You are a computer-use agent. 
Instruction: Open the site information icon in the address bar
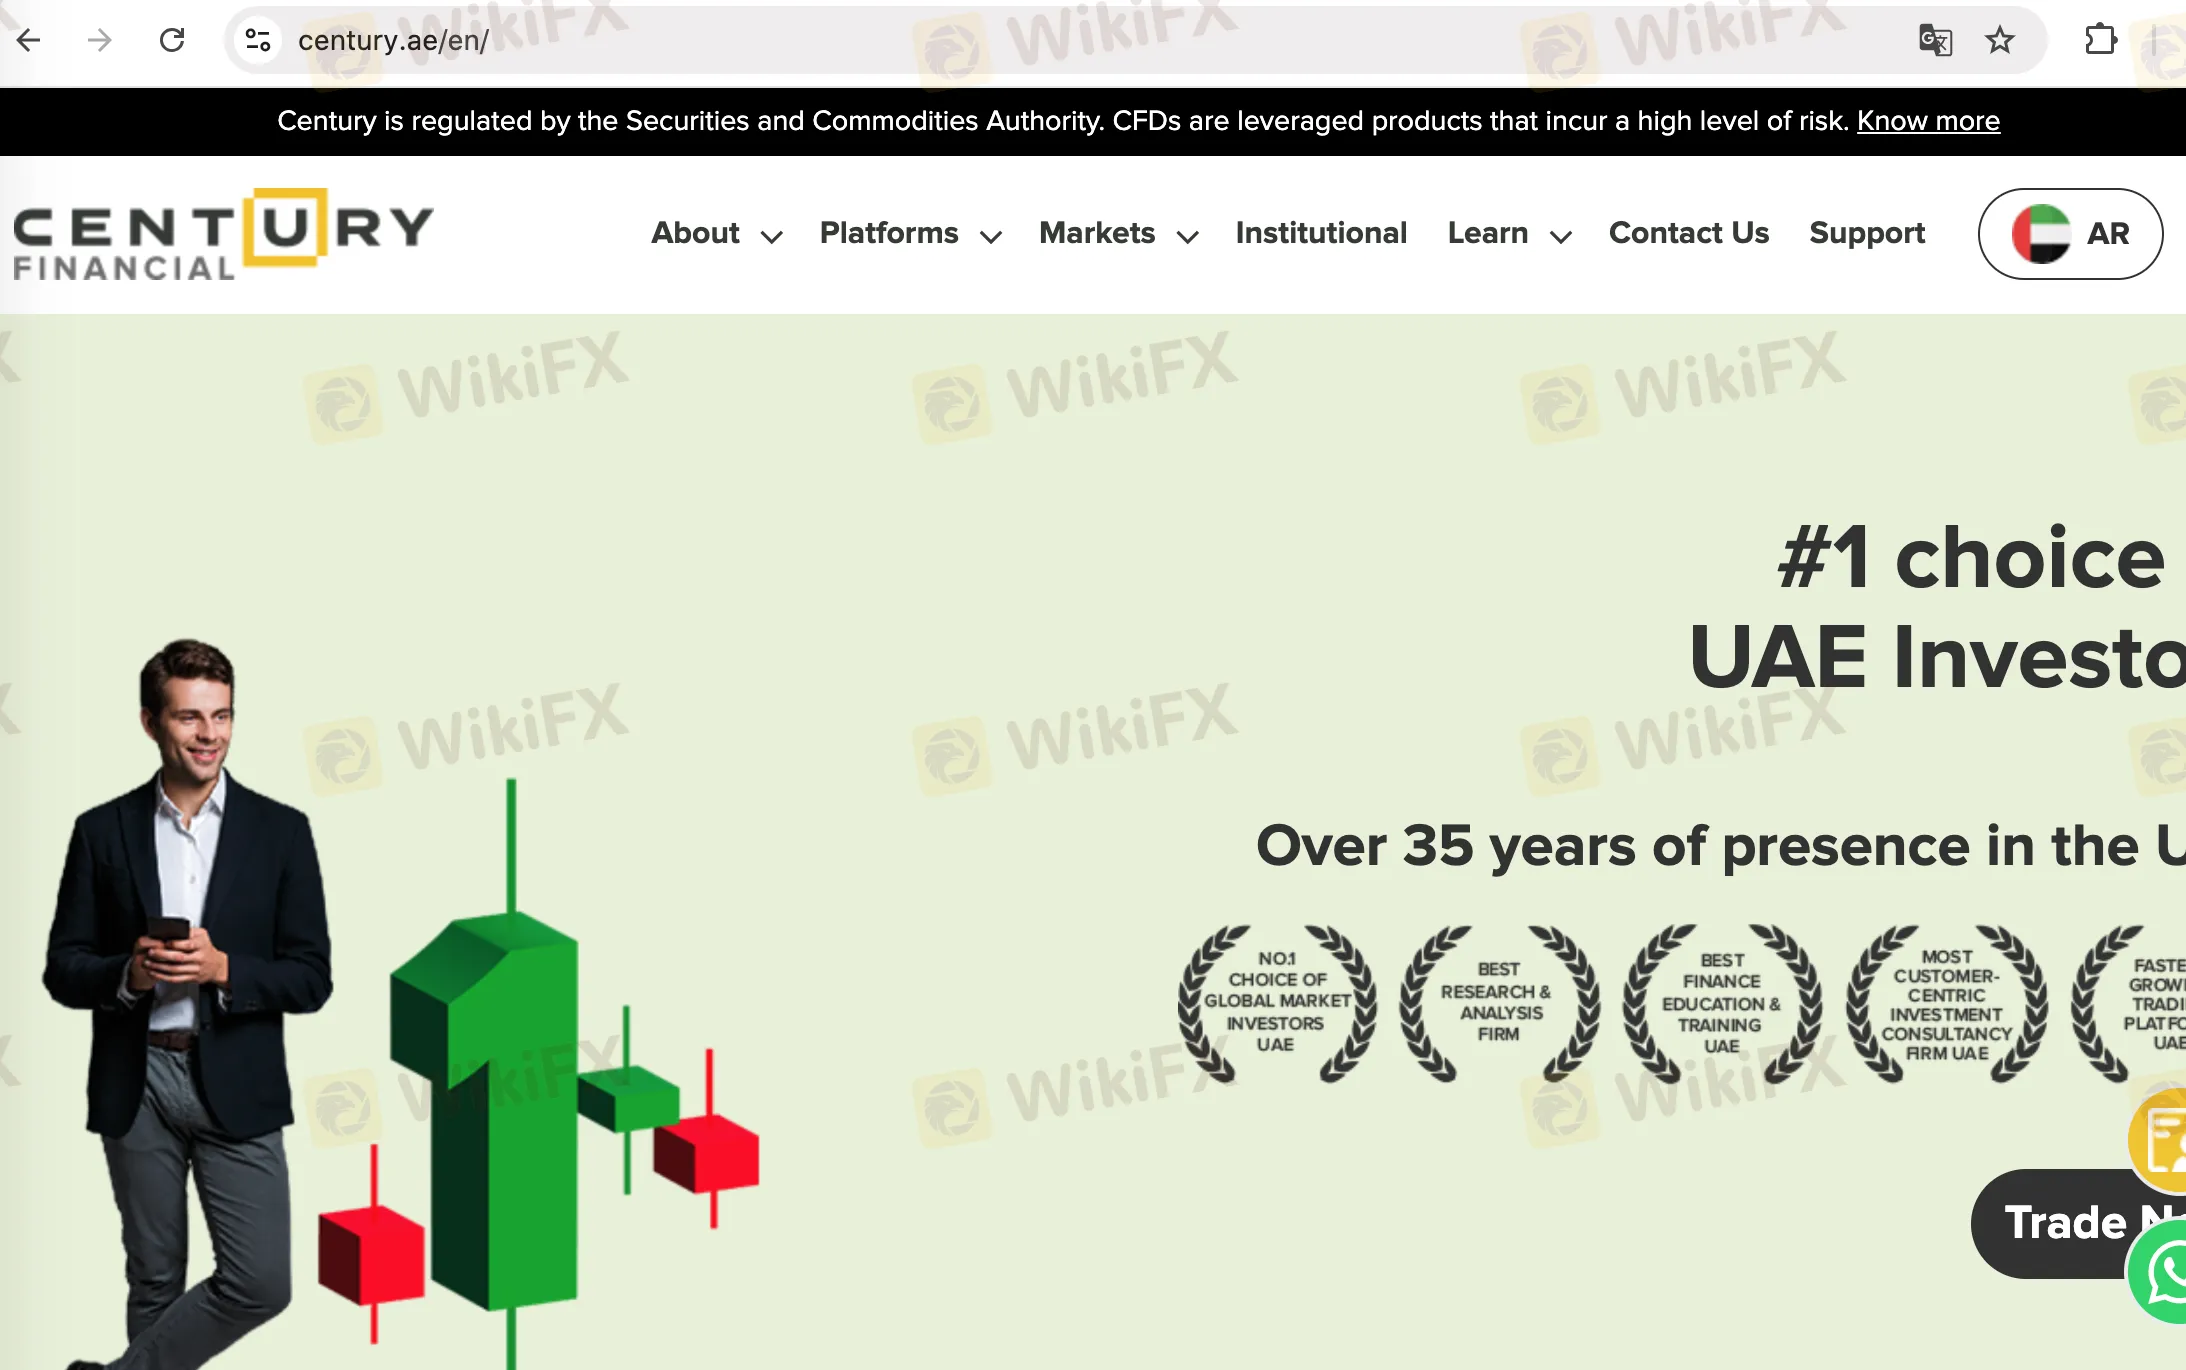point(258,40)
